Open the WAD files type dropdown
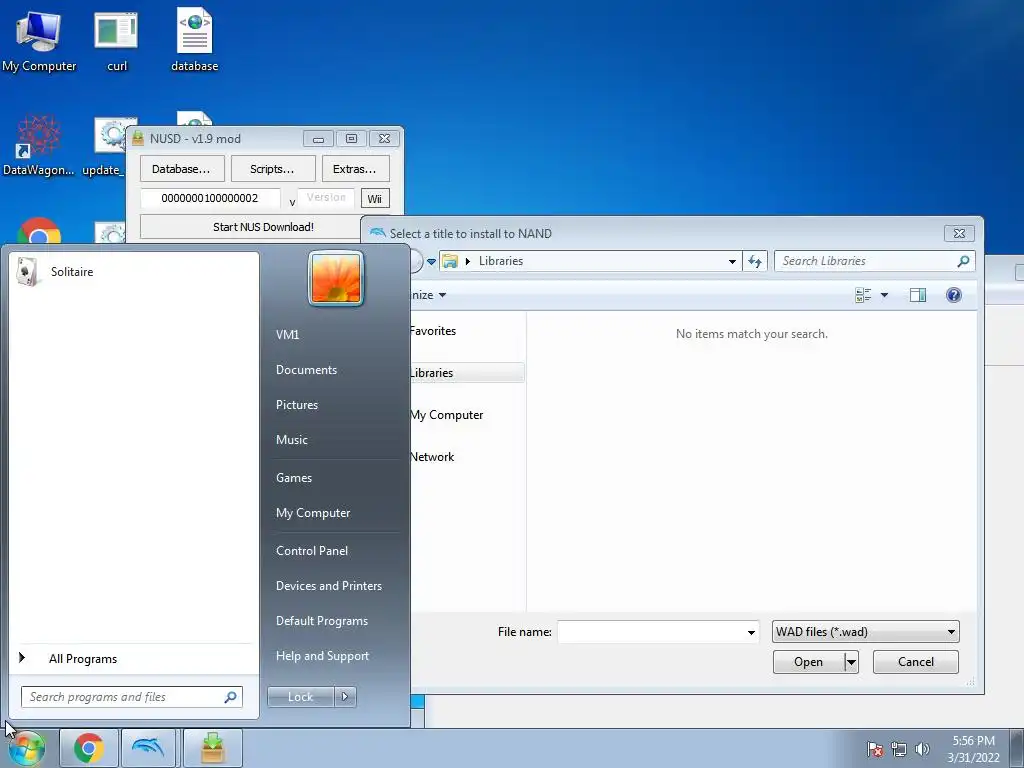The width and height of the screenshot is (1024, 768). pyautogui.click(x=865, y=632)
